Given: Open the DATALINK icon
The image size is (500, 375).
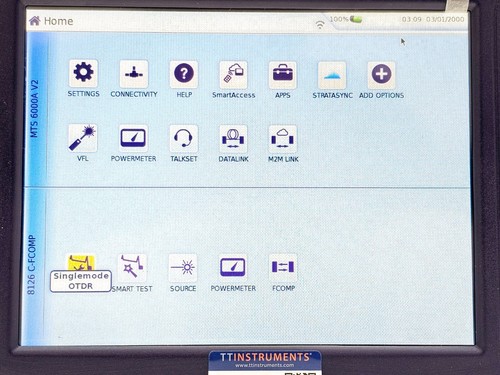Looking at the screenshot, I should pos(233,139).
